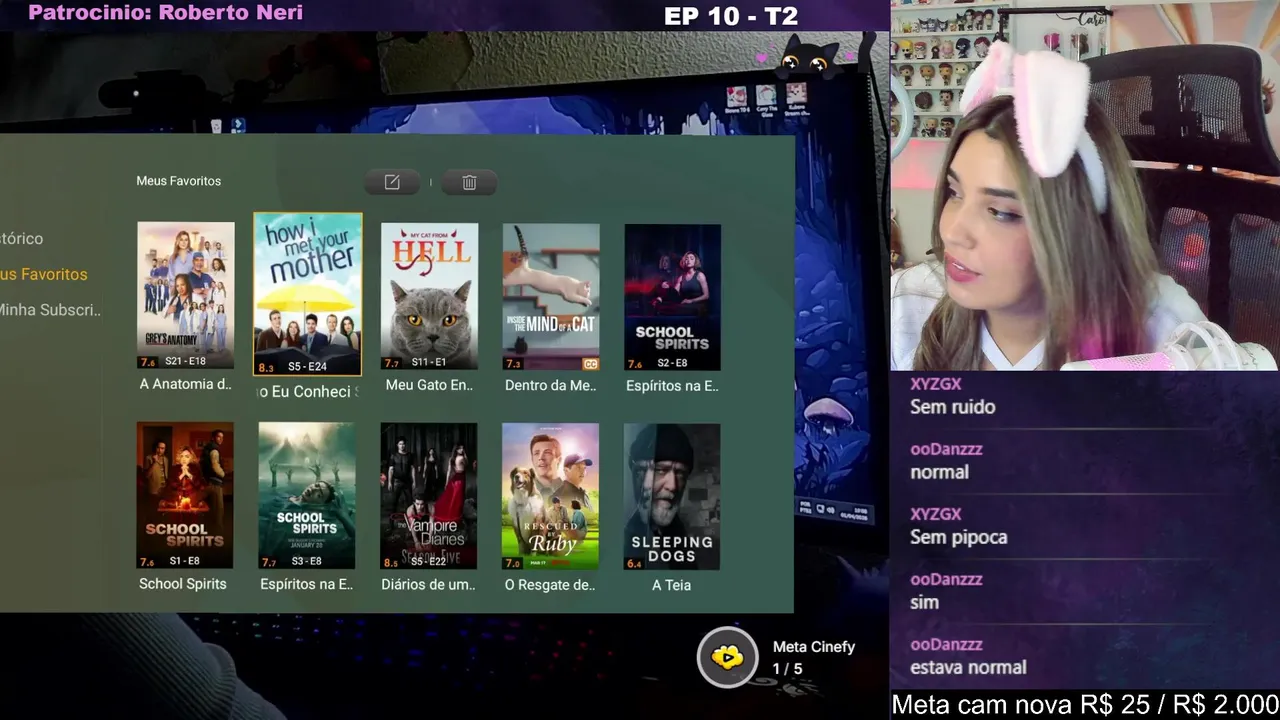Click the 'A Teia' title
Screen dimensions: 1280x720
671,585
